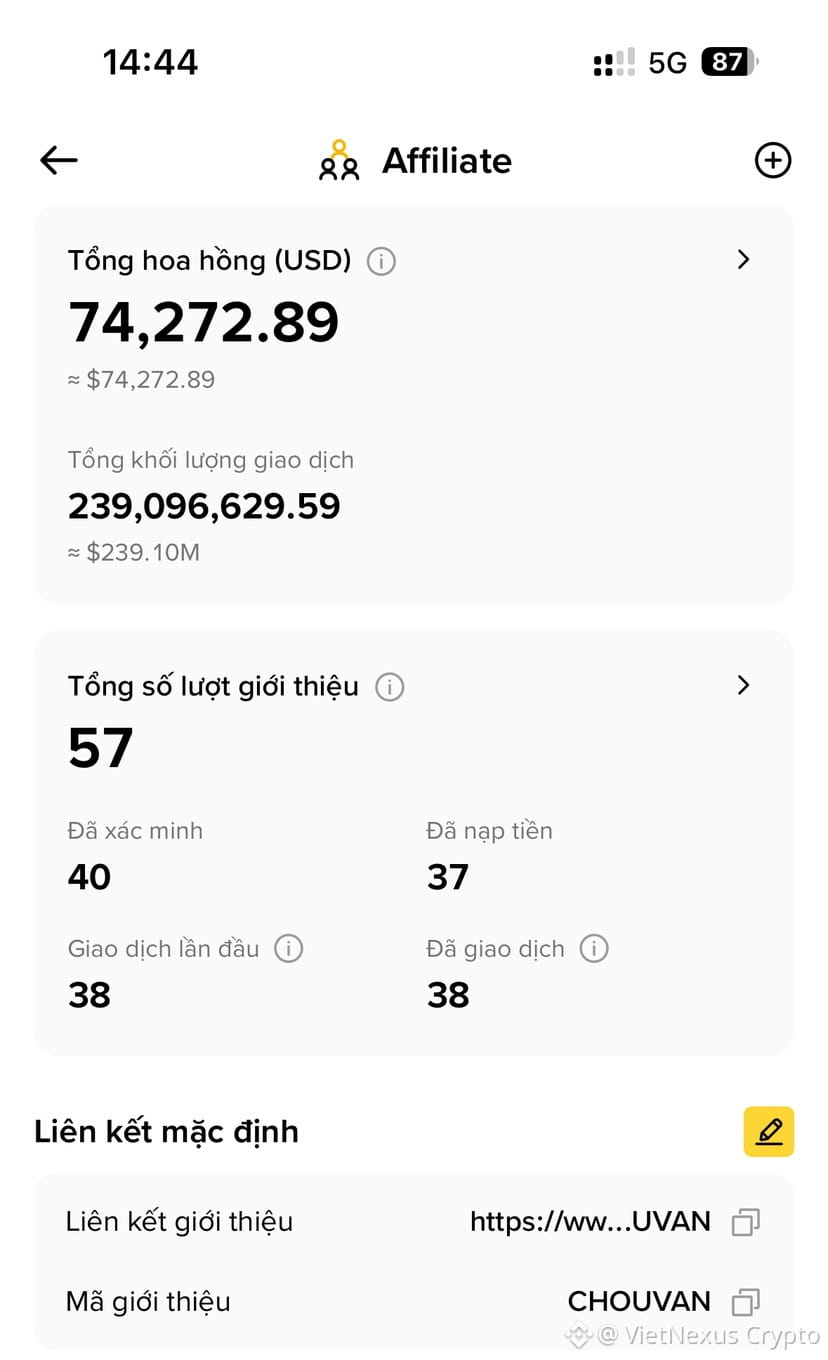828x1360 pixels.
Task: Tap the Đã xác minh count 40
Action: (x=89, y=877)
